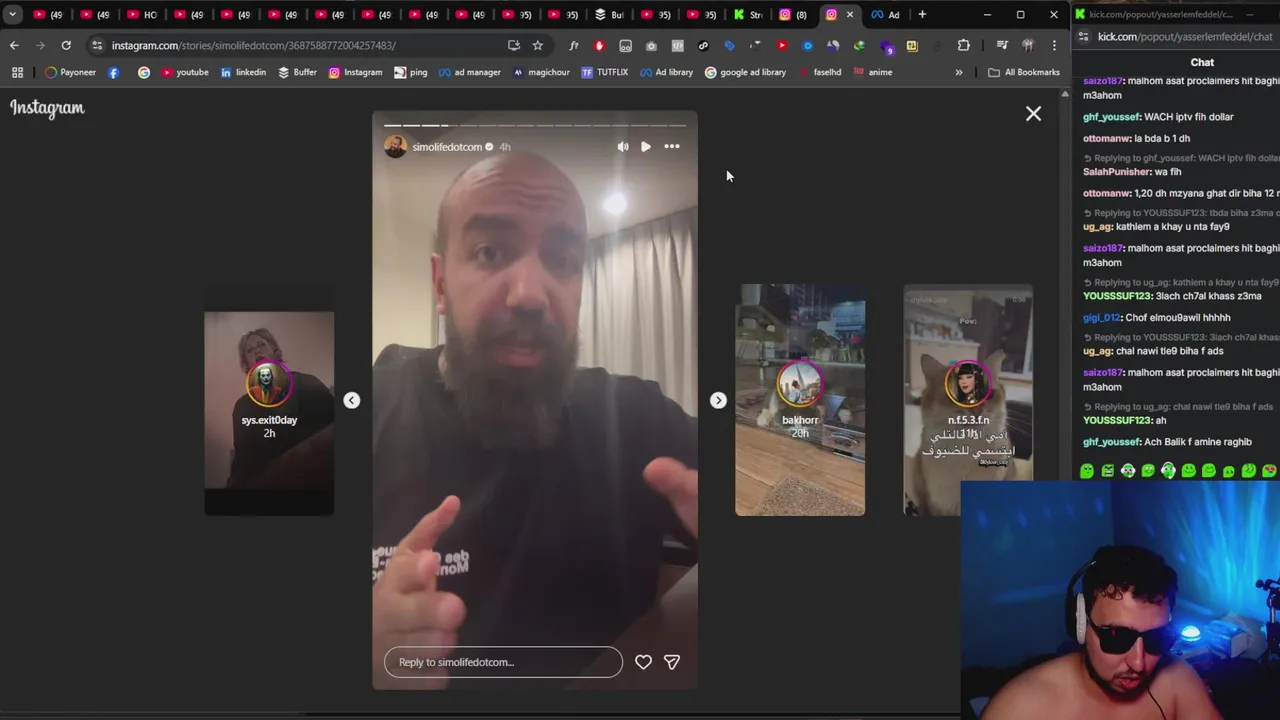This screenshot has width=1280, height=720.
Task: Open the browser Extensions puzzle icon
Action: coord(963,45)
